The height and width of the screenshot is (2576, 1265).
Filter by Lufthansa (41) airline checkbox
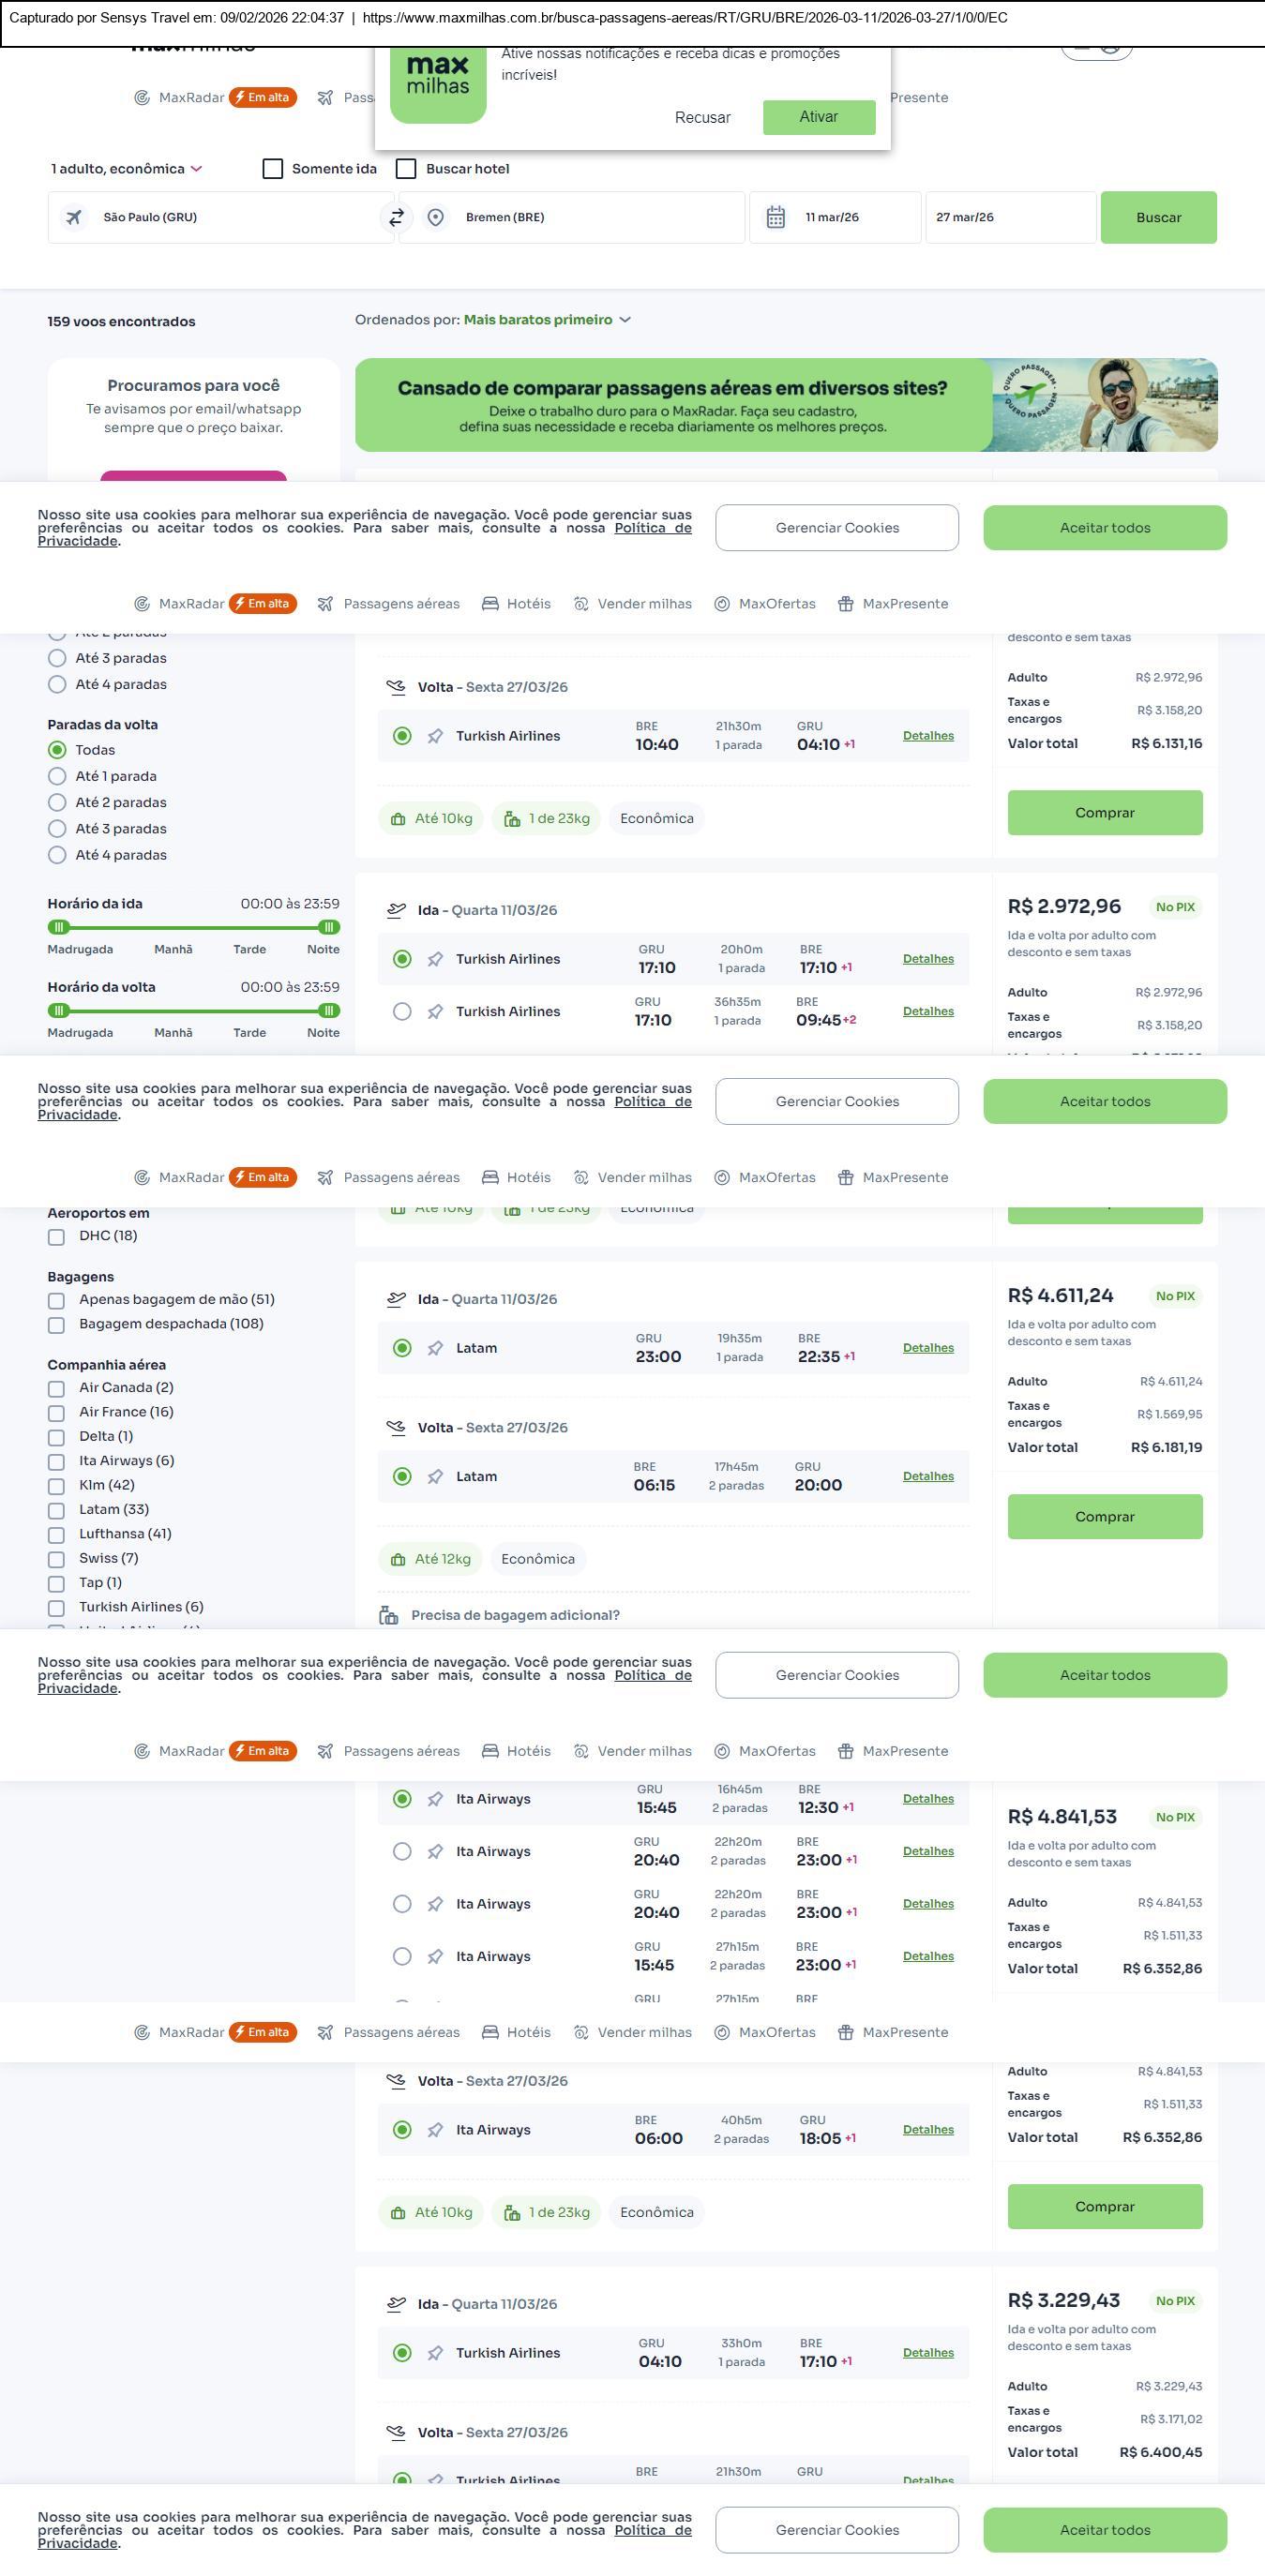[x=57, y=1534]
